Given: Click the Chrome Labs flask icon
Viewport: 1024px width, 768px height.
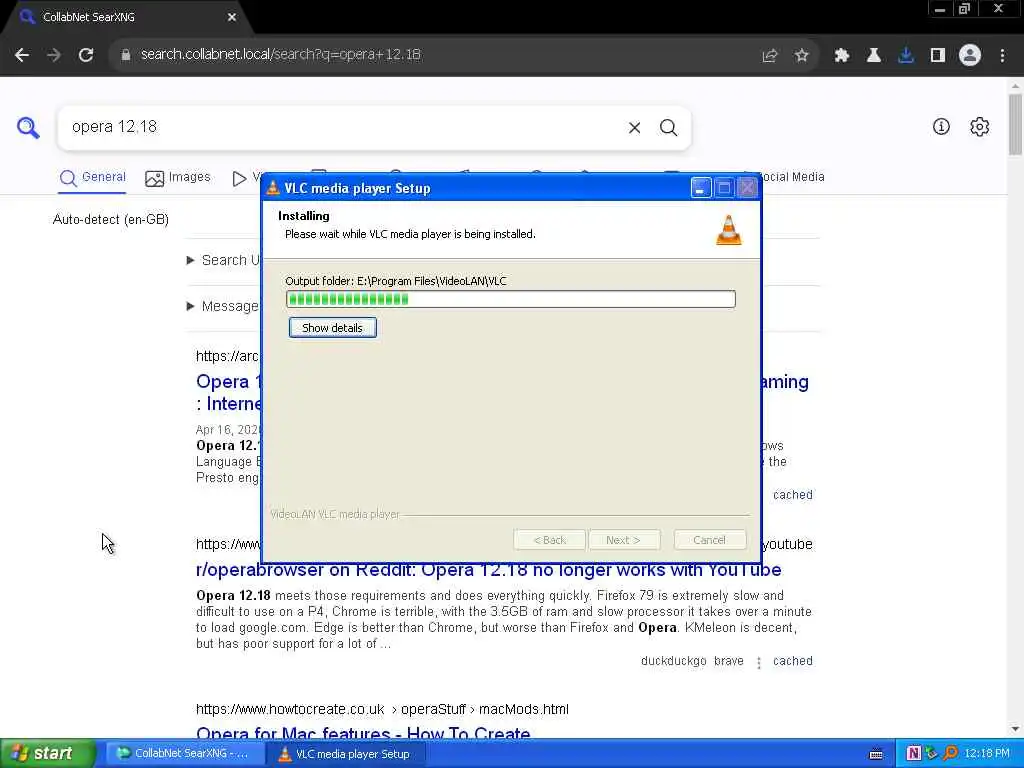Looking at the screenshot, I should 874,56.
